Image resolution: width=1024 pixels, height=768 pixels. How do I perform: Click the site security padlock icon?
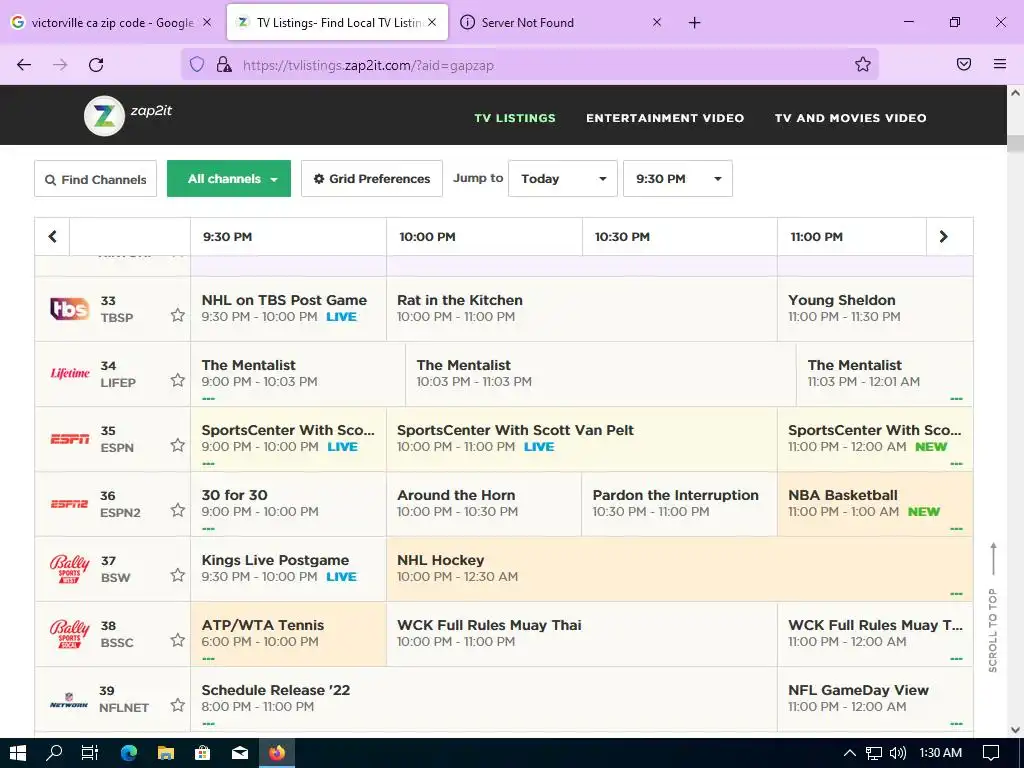[x=224, y=65]
